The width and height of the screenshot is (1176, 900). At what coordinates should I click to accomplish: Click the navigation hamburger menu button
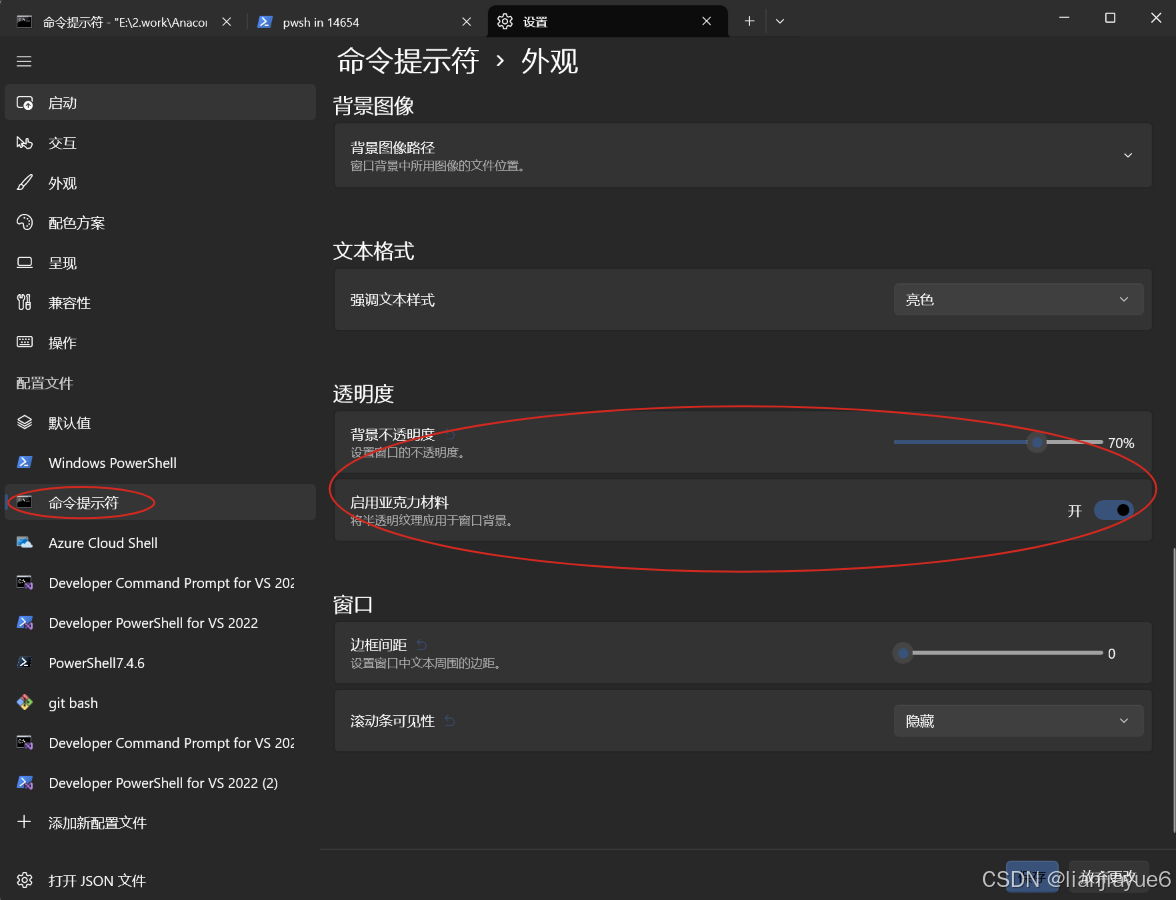(24, 61)
